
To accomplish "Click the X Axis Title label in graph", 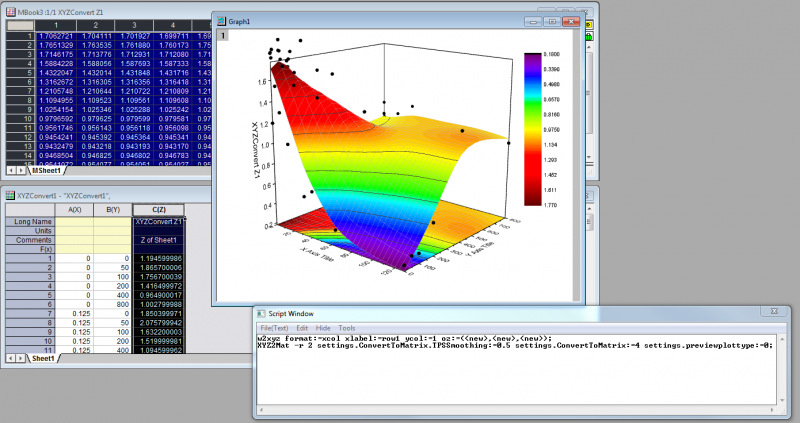I will pyautogui.click(x=317, y=255).
